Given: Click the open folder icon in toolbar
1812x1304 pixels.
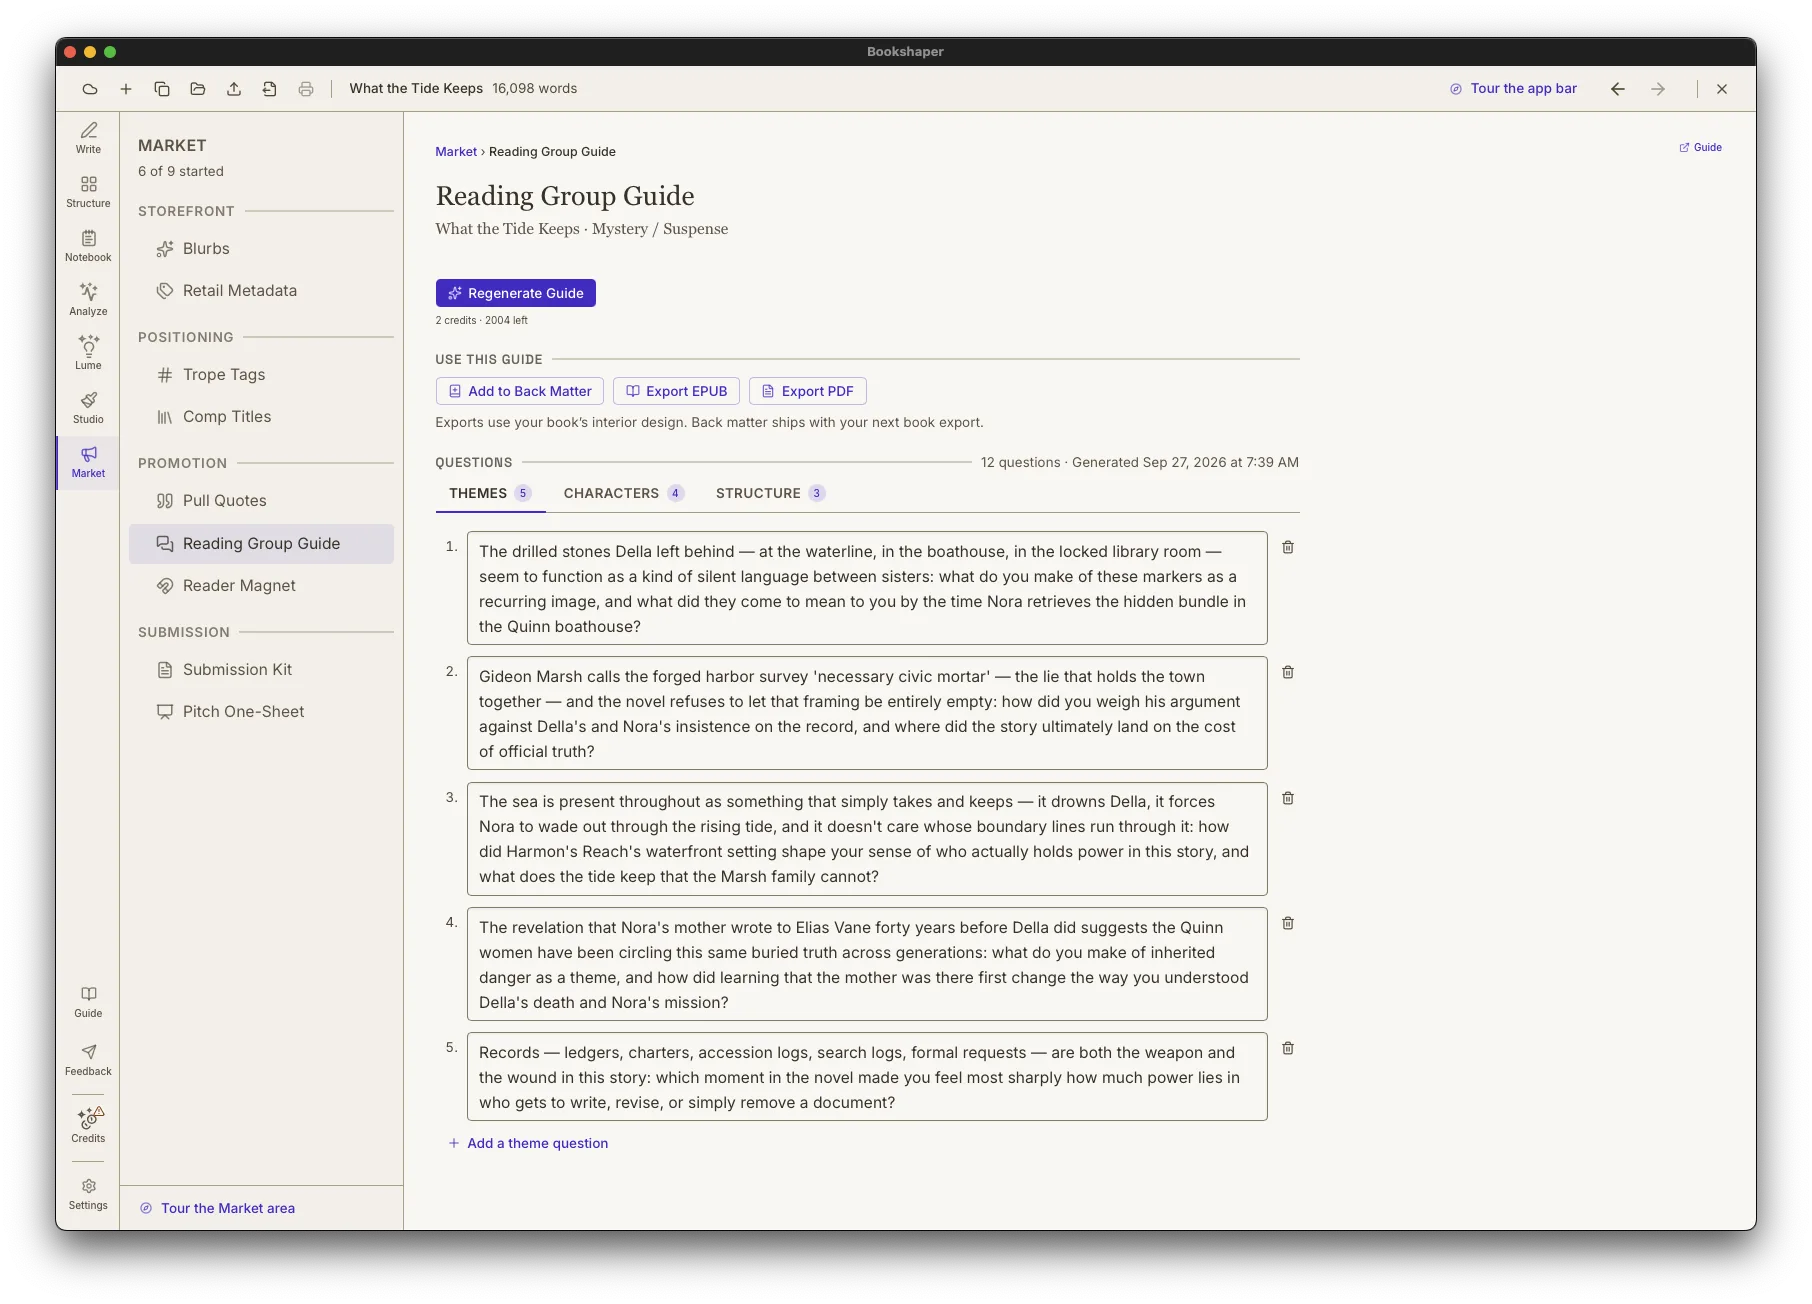Looking at the screenshot, I should (x=198, y=89).
